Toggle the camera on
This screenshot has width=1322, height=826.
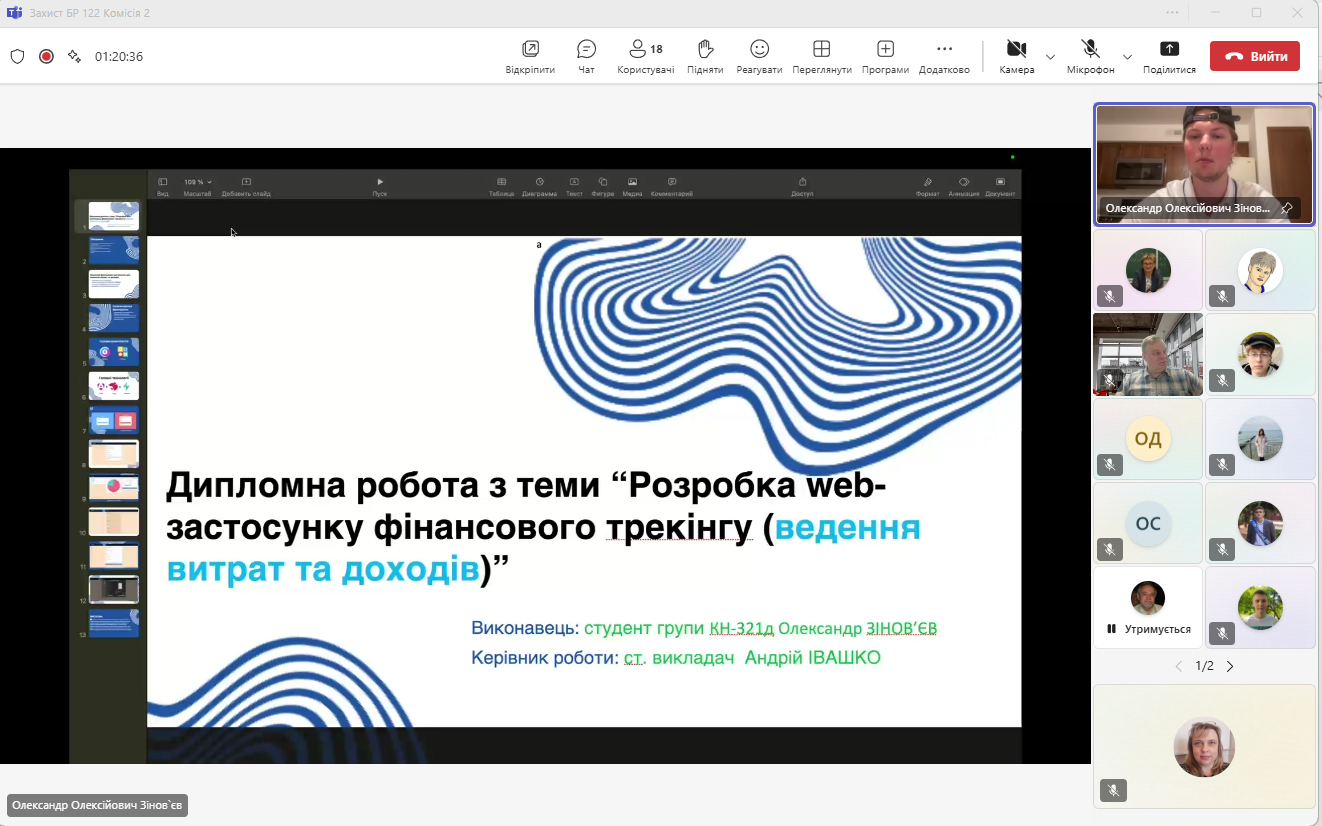coord(1016,56)
